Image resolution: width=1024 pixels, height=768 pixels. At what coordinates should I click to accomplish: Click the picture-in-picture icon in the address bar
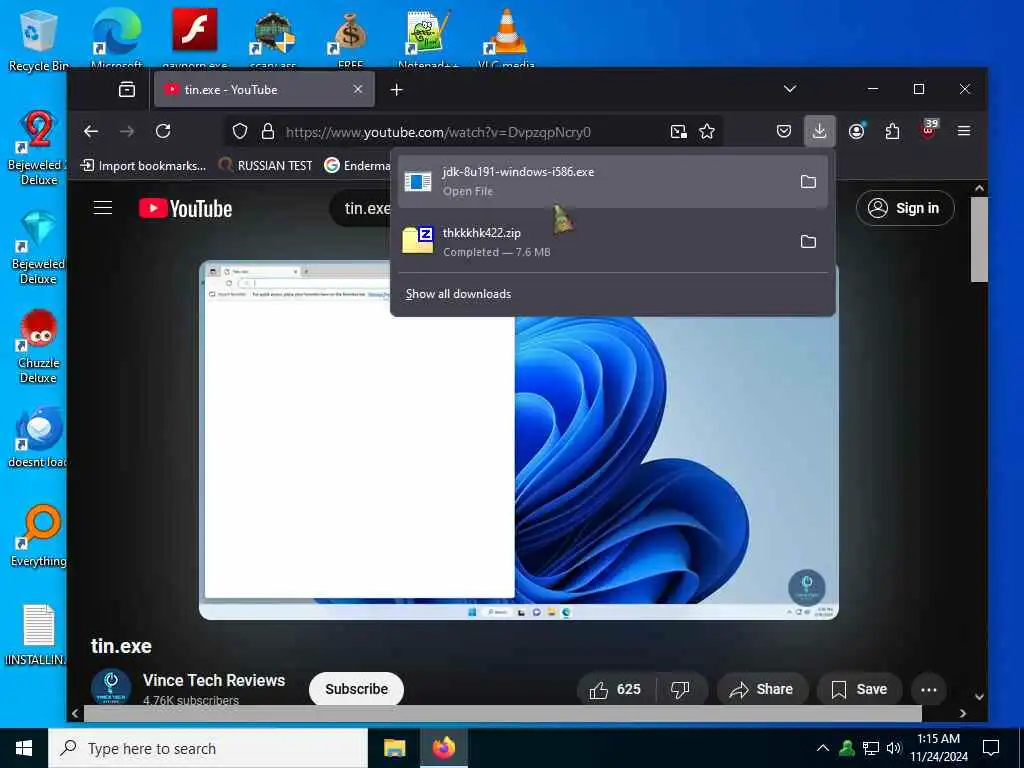tap(679, 131)
